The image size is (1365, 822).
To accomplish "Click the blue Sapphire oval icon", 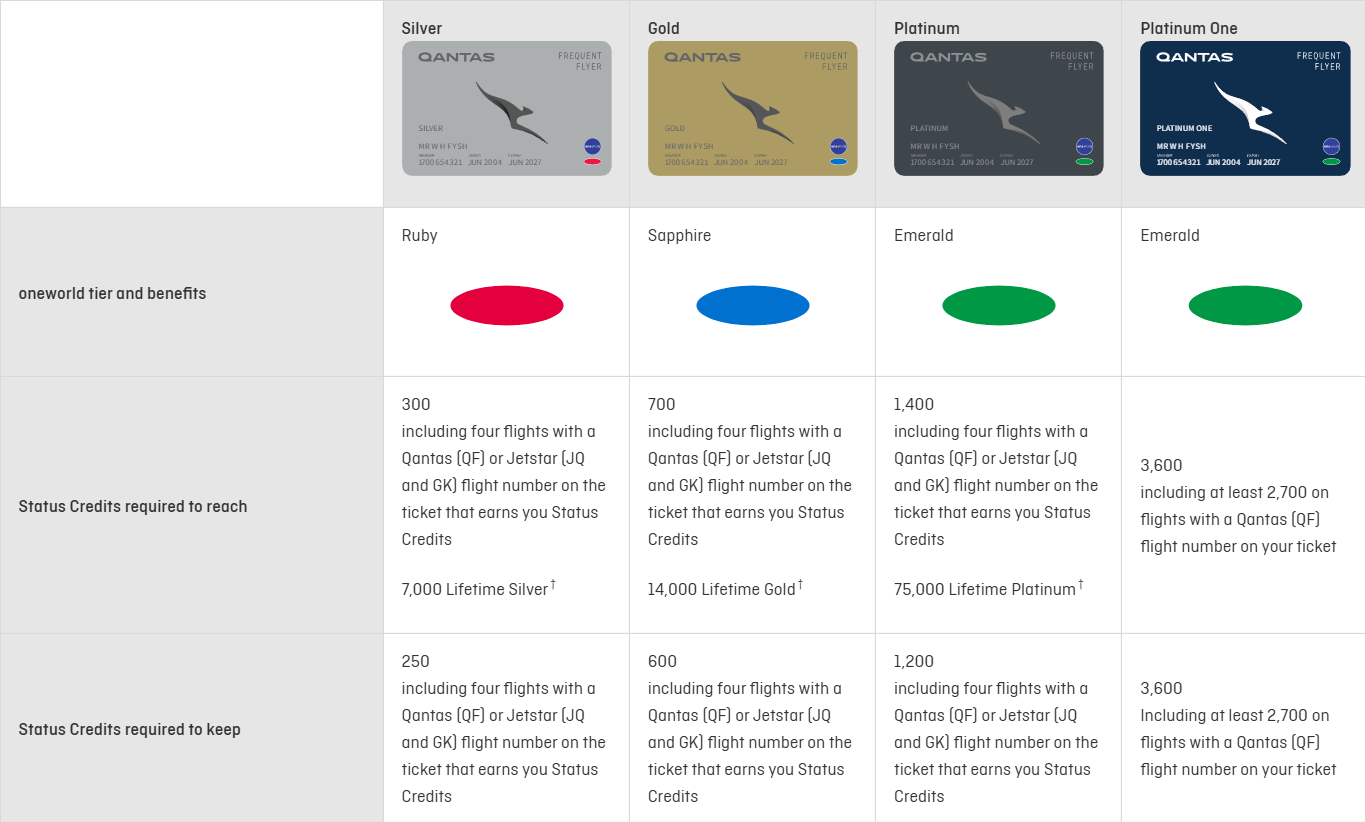I will click(x=753, y=305).
